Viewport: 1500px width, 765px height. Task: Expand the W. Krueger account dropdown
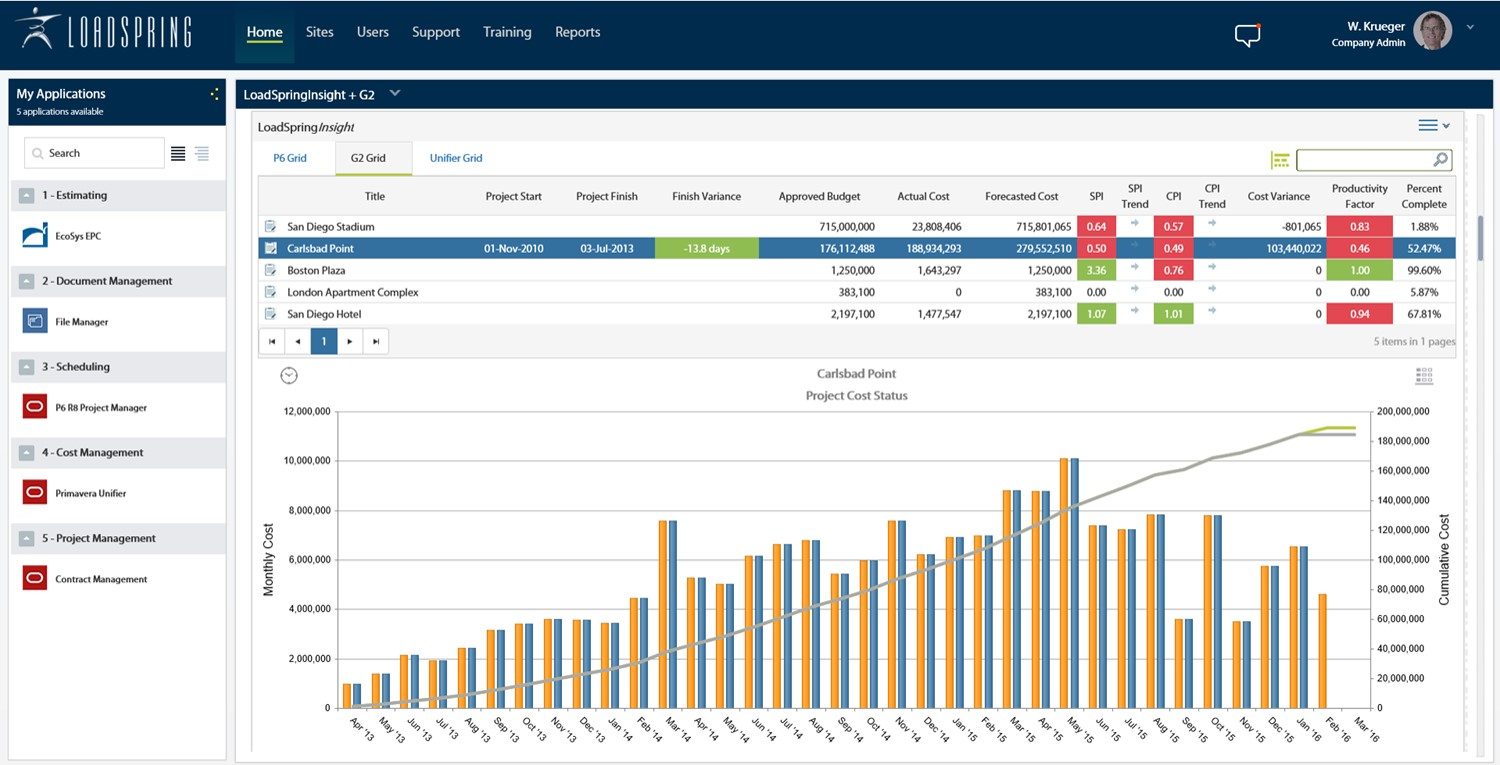[x=1470, y=27]
